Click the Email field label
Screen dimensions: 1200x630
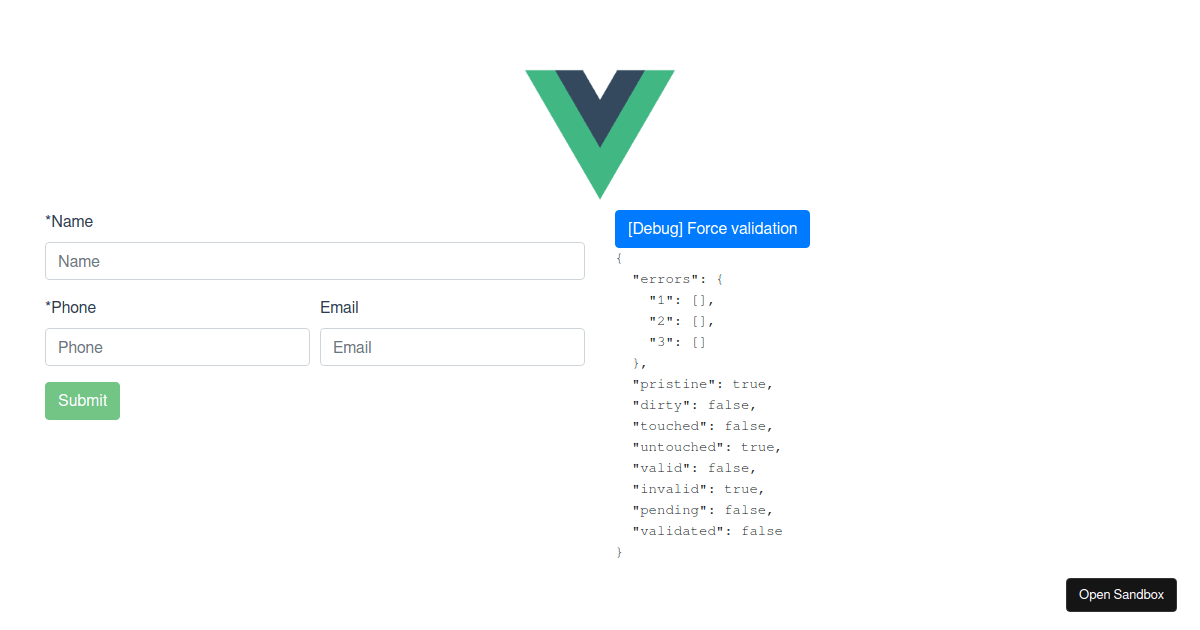point(339,307)
